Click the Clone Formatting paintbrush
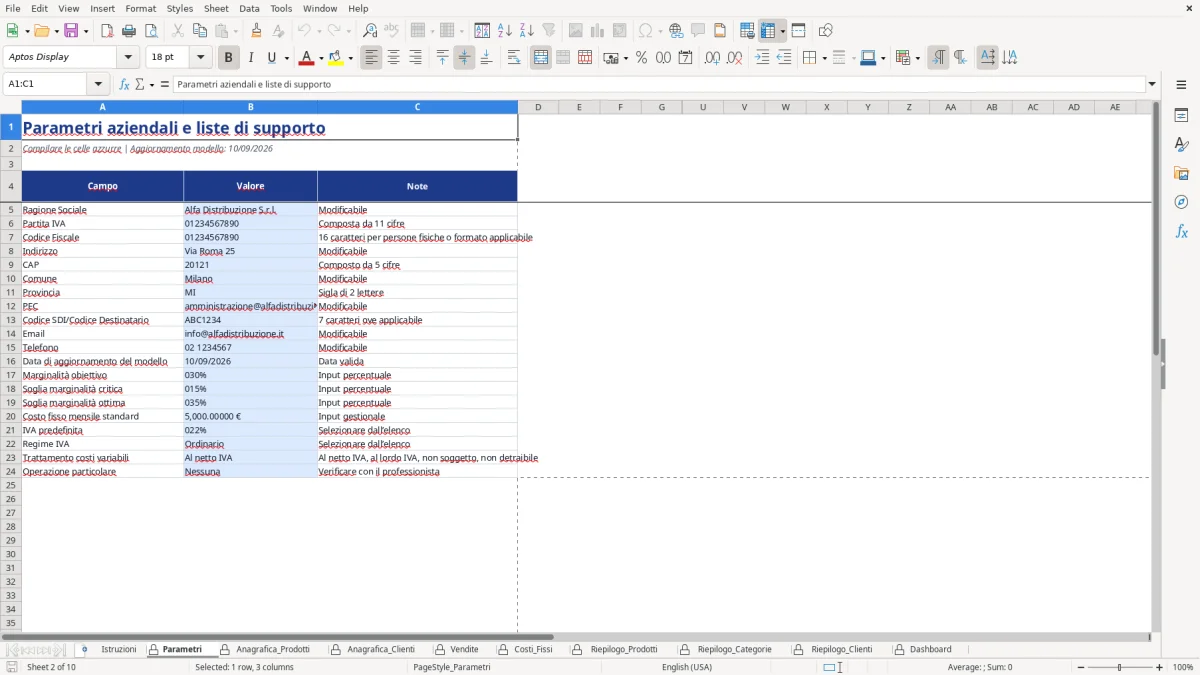The width and height of the screenshot is (1200, 675). coord(256,31)
